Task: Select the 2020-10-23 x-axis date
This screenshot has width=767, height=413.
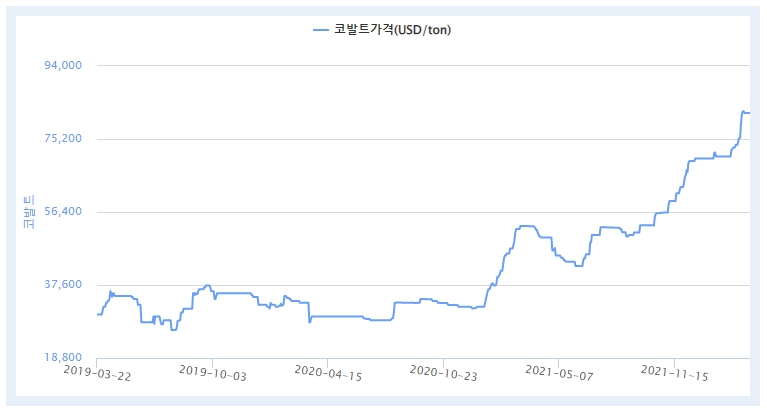Action: click(442, 373)
